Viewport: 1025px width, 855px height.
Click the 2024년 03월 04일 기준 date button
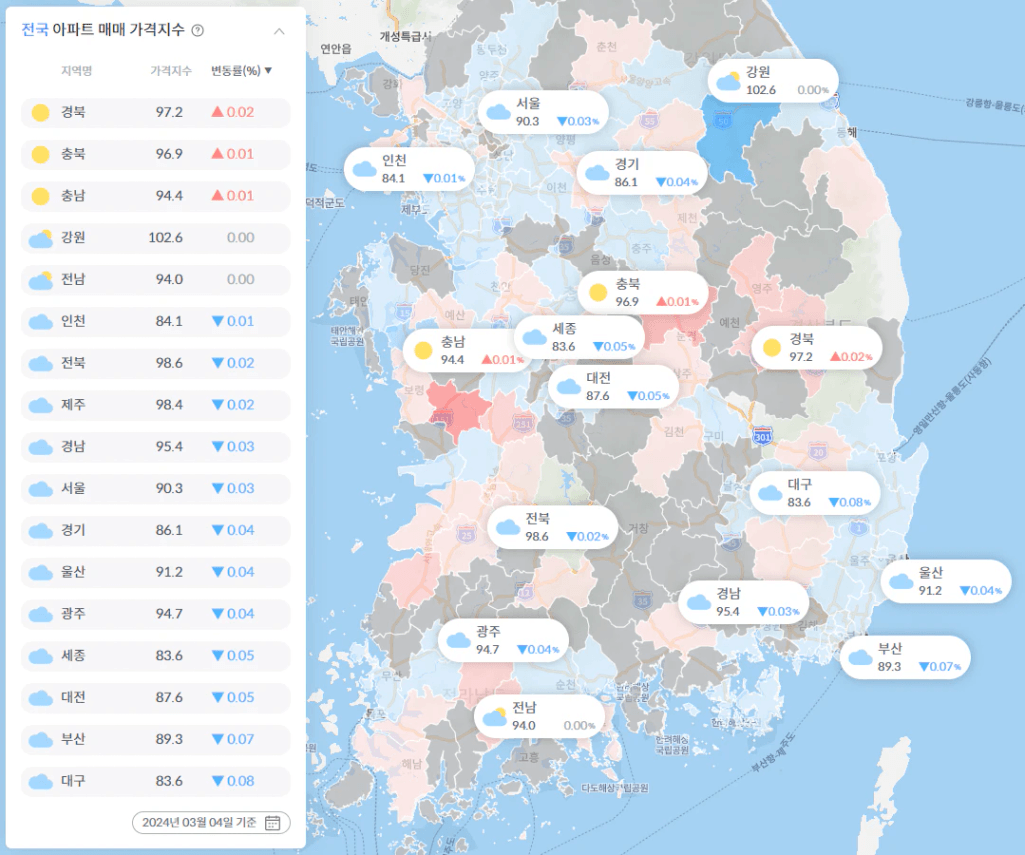pyautogui.click(x=211, y=822)
